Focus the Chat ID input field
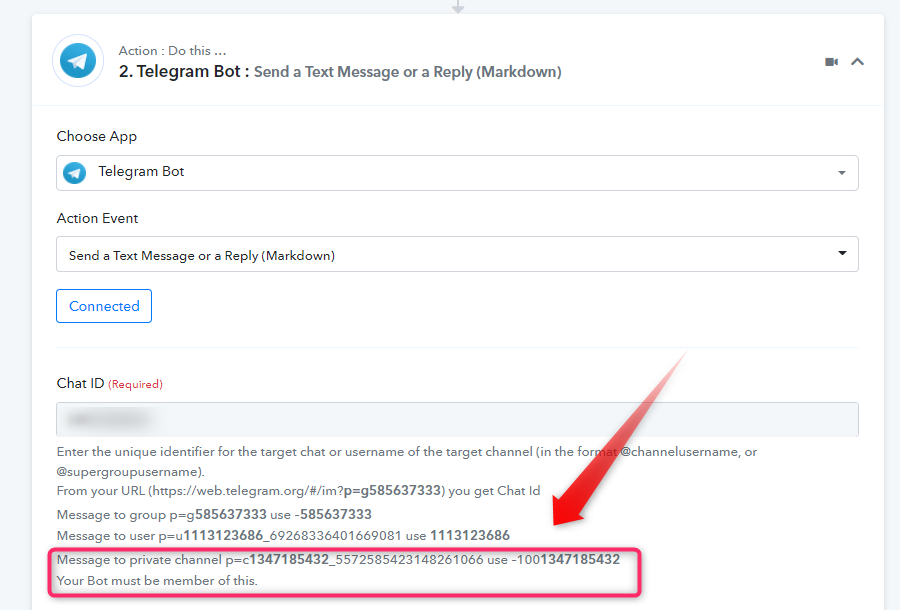Image resolution: width=900 pixels, height=610 pixels. pyautogui.click(x=457, y=419)
